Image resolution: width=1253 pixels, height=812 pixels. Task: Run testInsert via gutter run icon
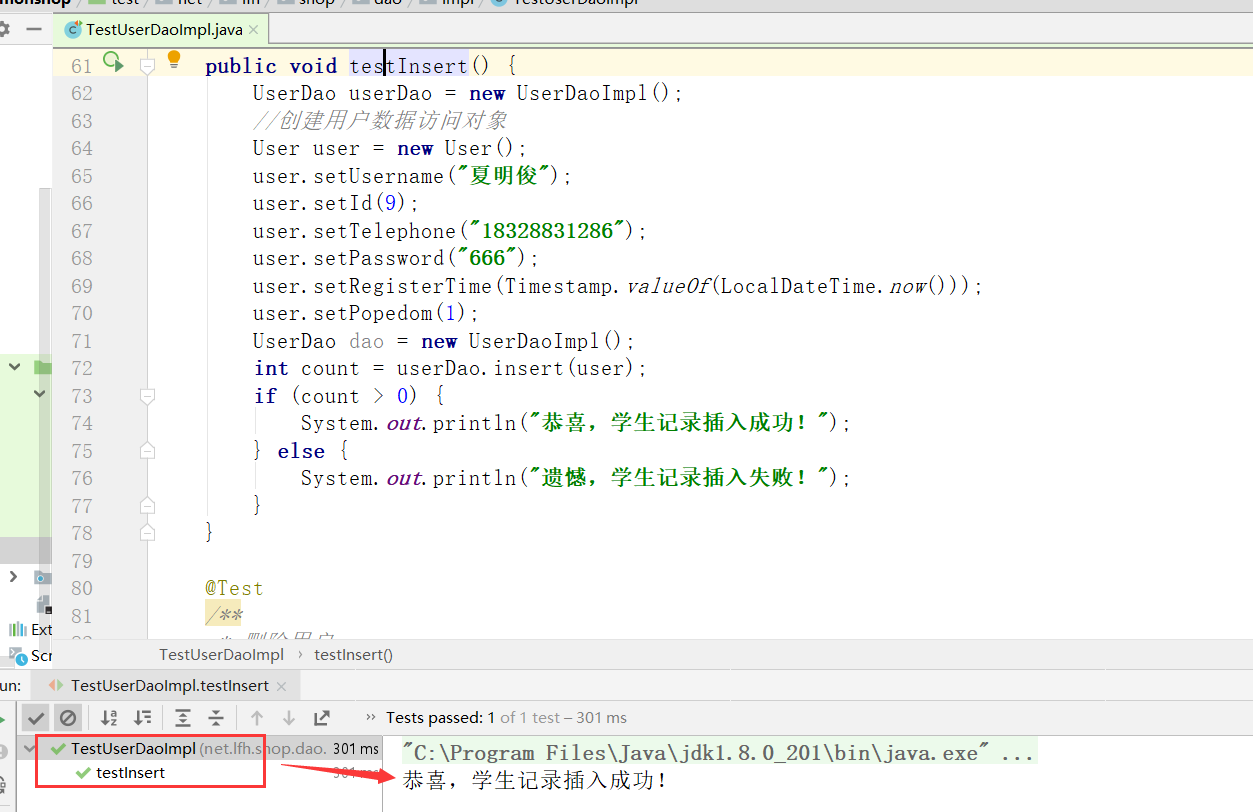(x=113, y=63)
